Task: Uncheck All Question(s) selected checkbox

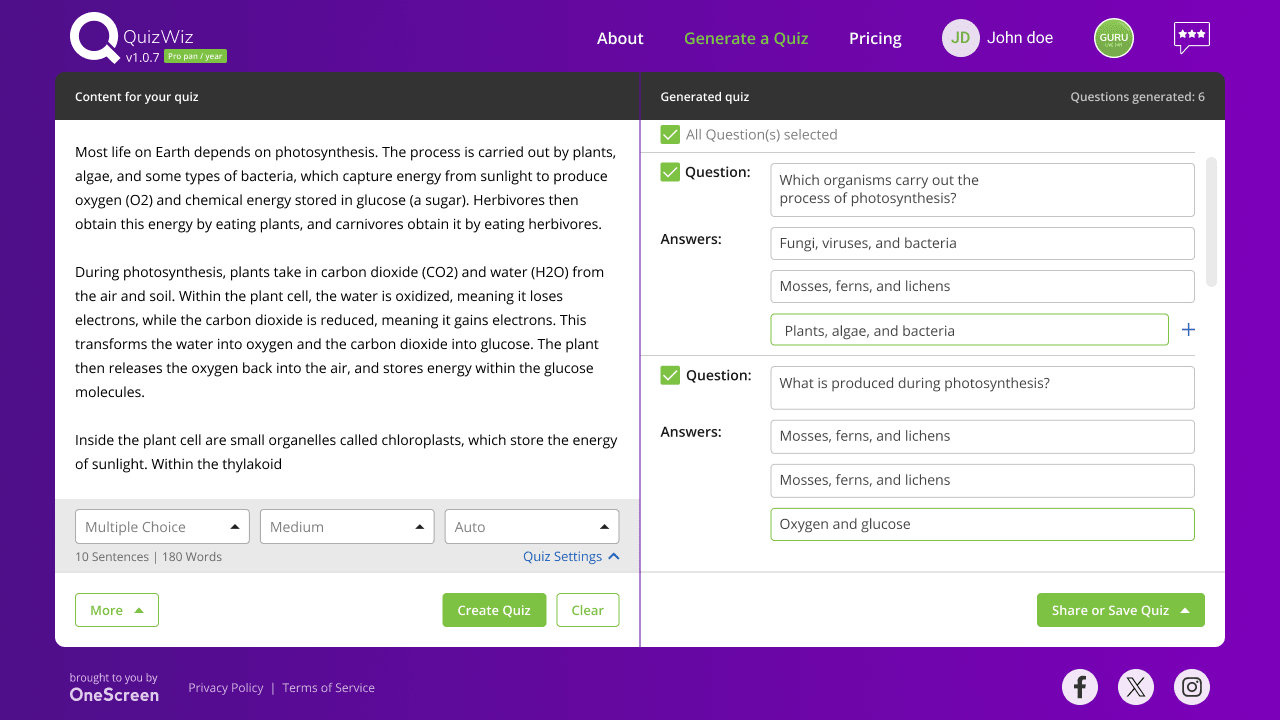Action: tap(670, 134)
